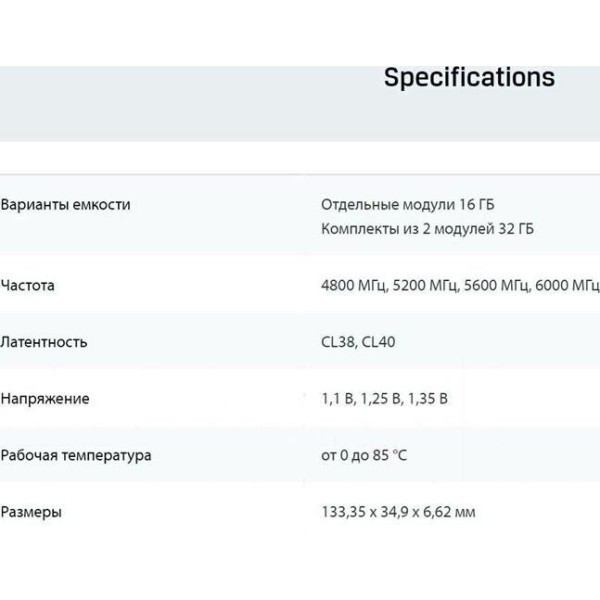Viewport: 600px width, 600px height.
Task: Click the Specifications heading
Action: (469, 78)
